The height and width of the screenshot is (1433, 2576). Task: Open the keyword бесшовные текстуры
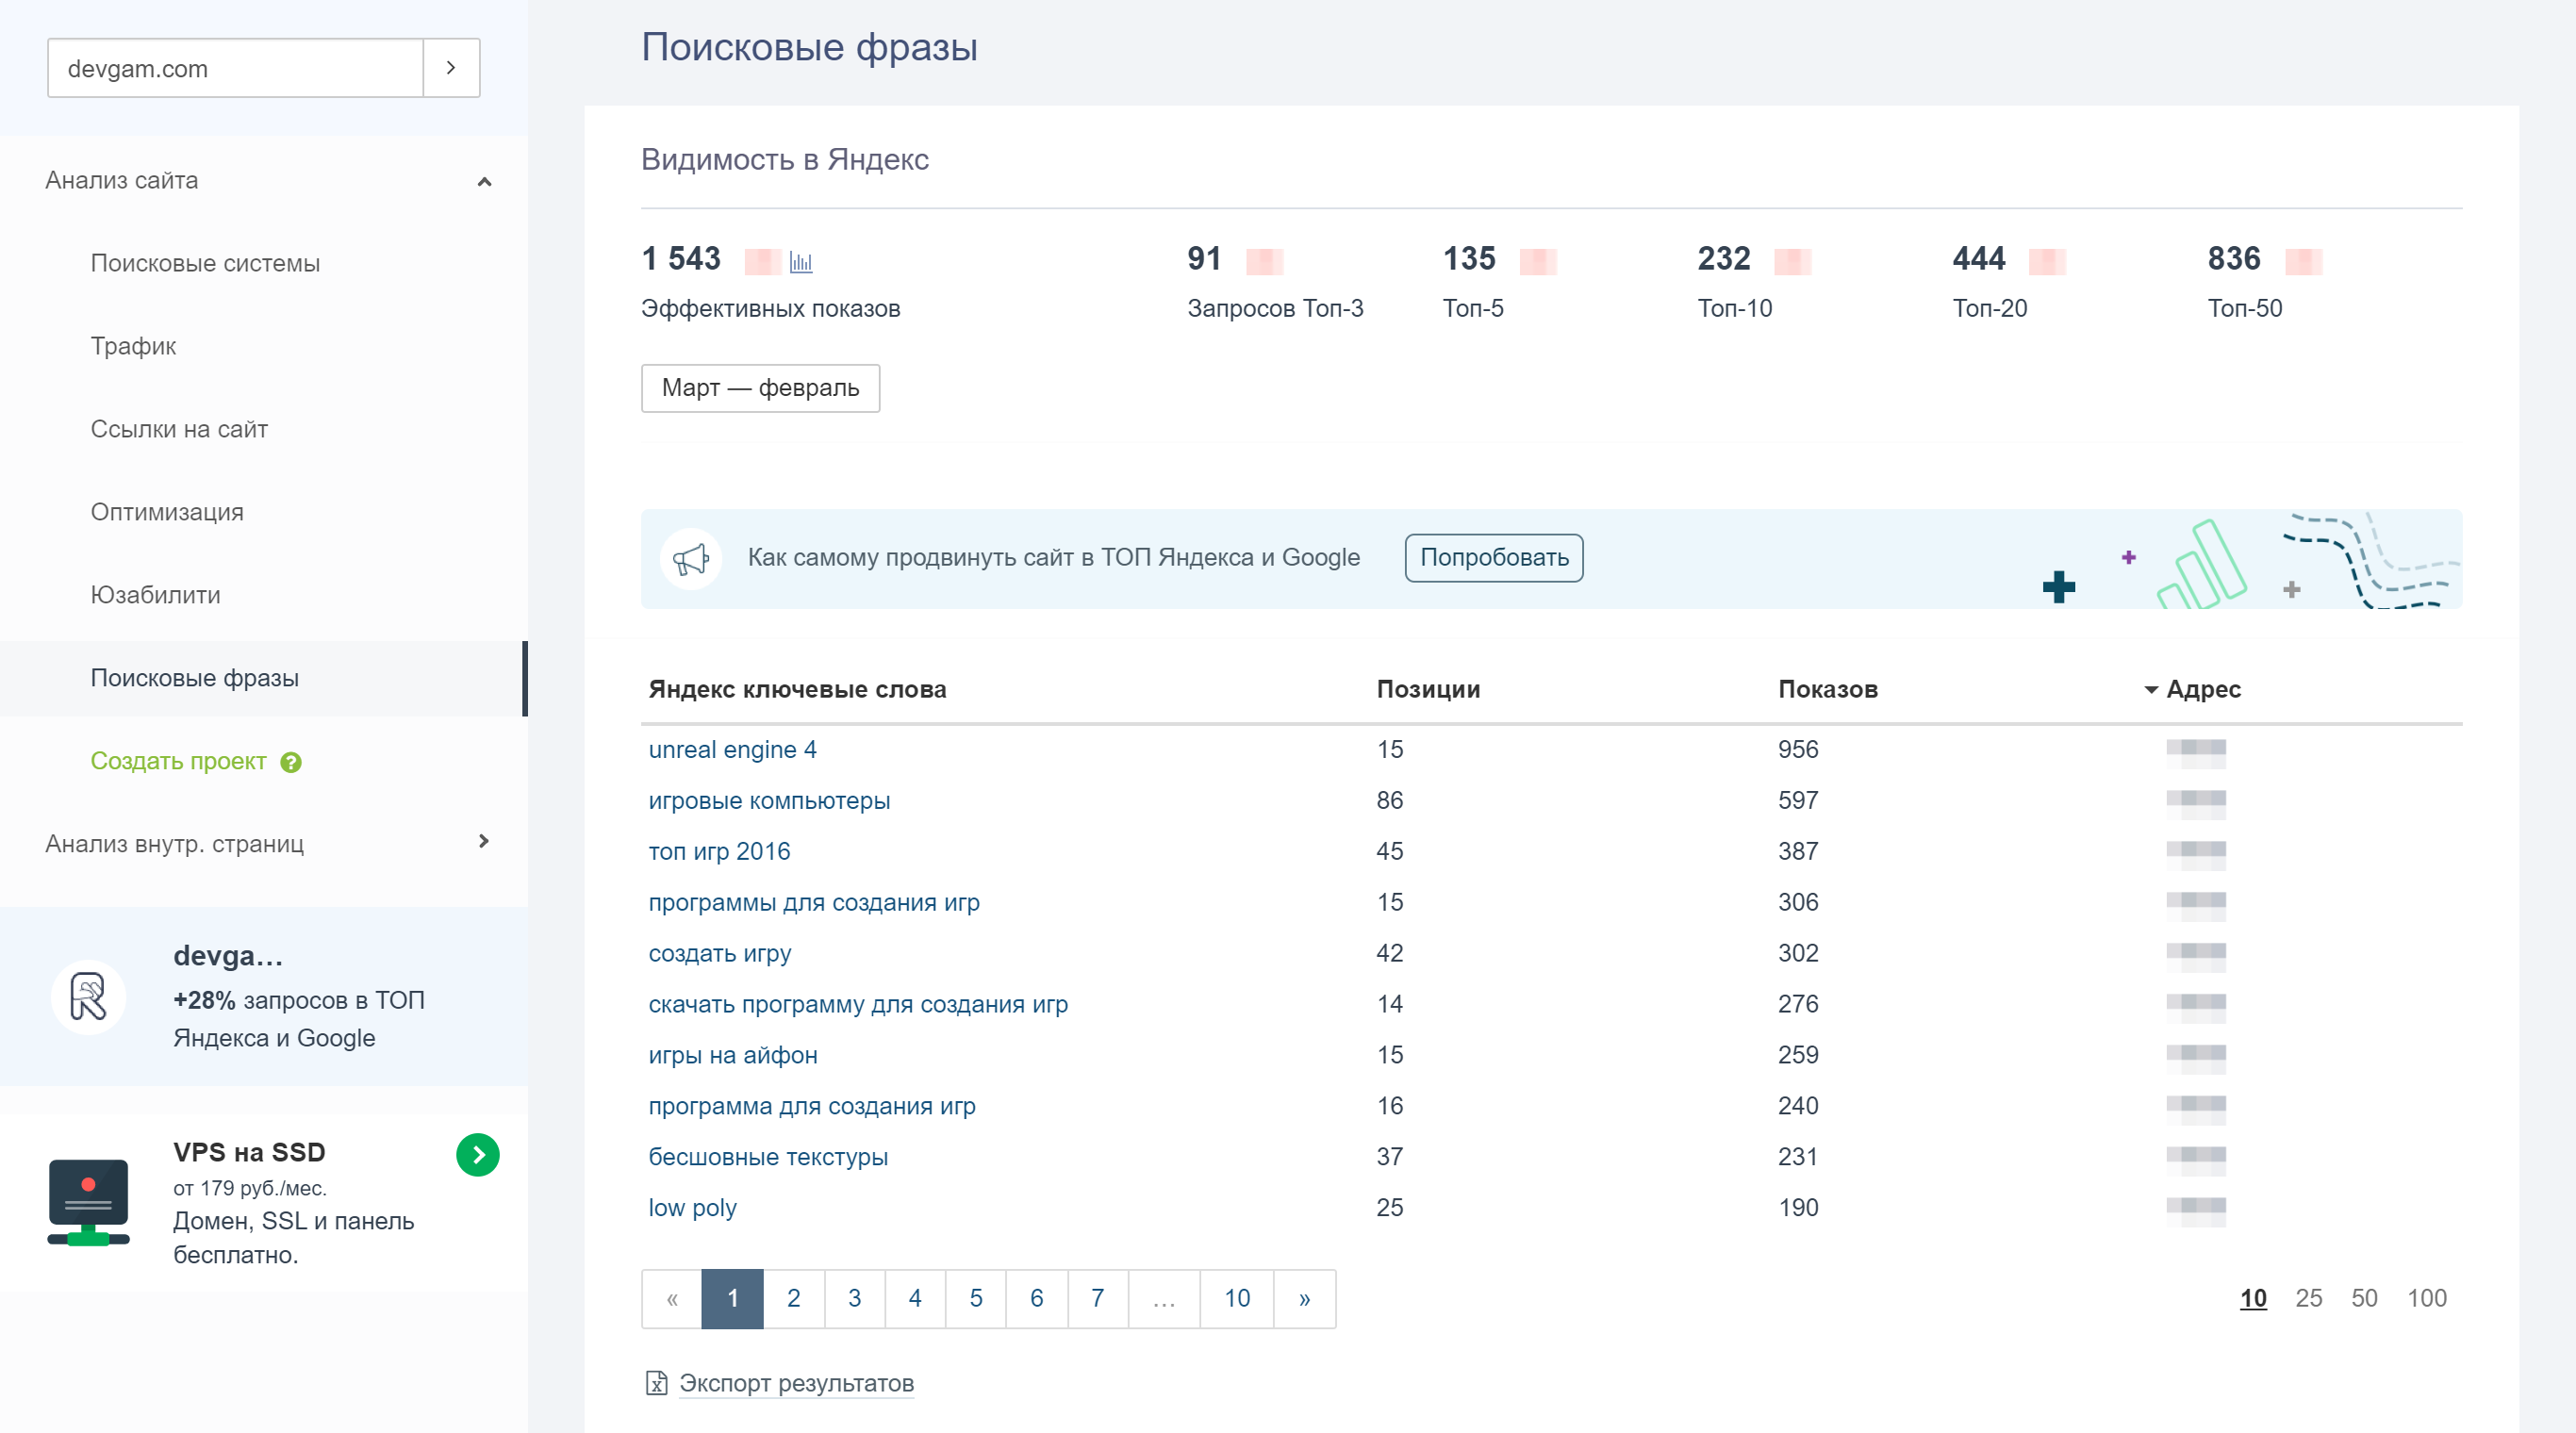click(768, 1157)
